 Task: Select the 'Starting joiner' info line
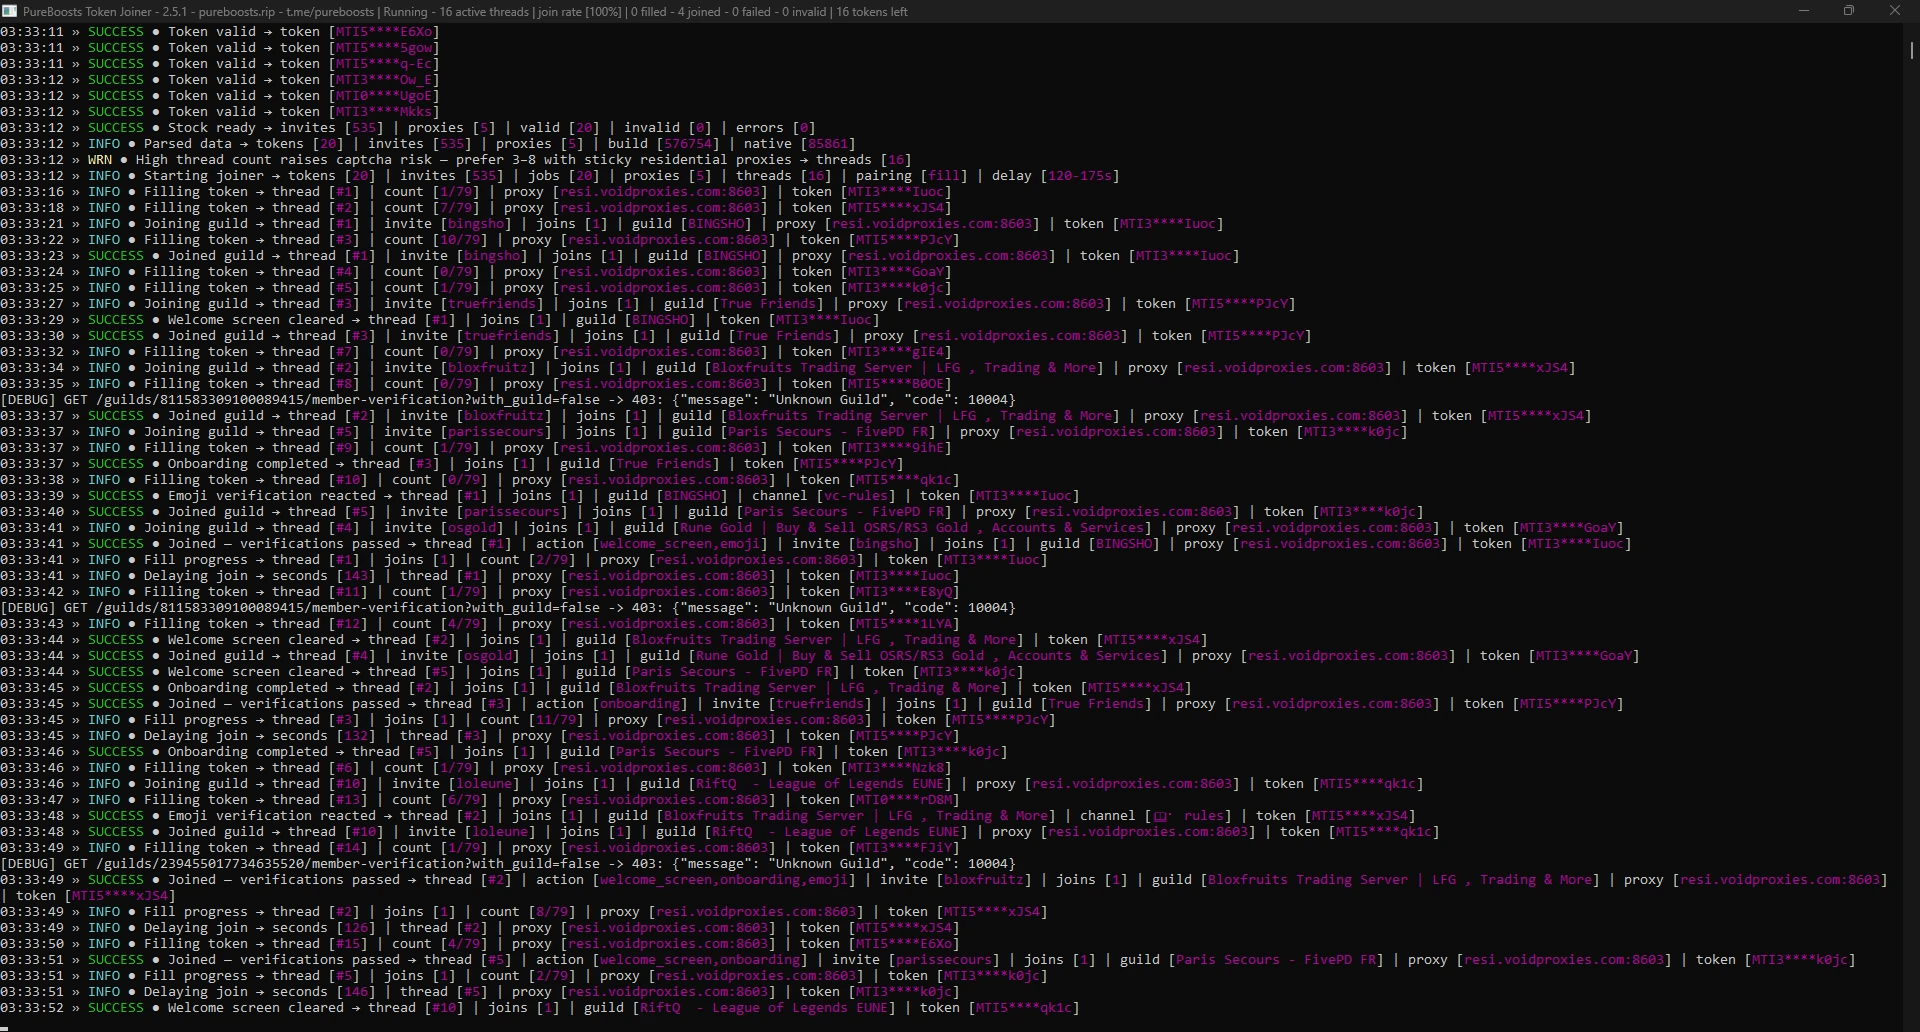[x=560, y=176]
